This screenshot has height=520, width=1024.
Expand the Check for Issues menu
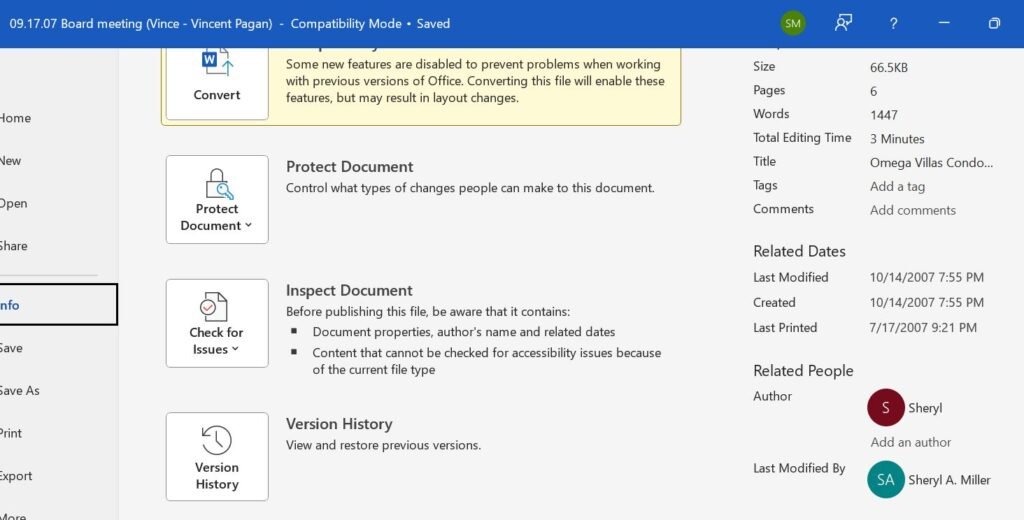point(217,323)
